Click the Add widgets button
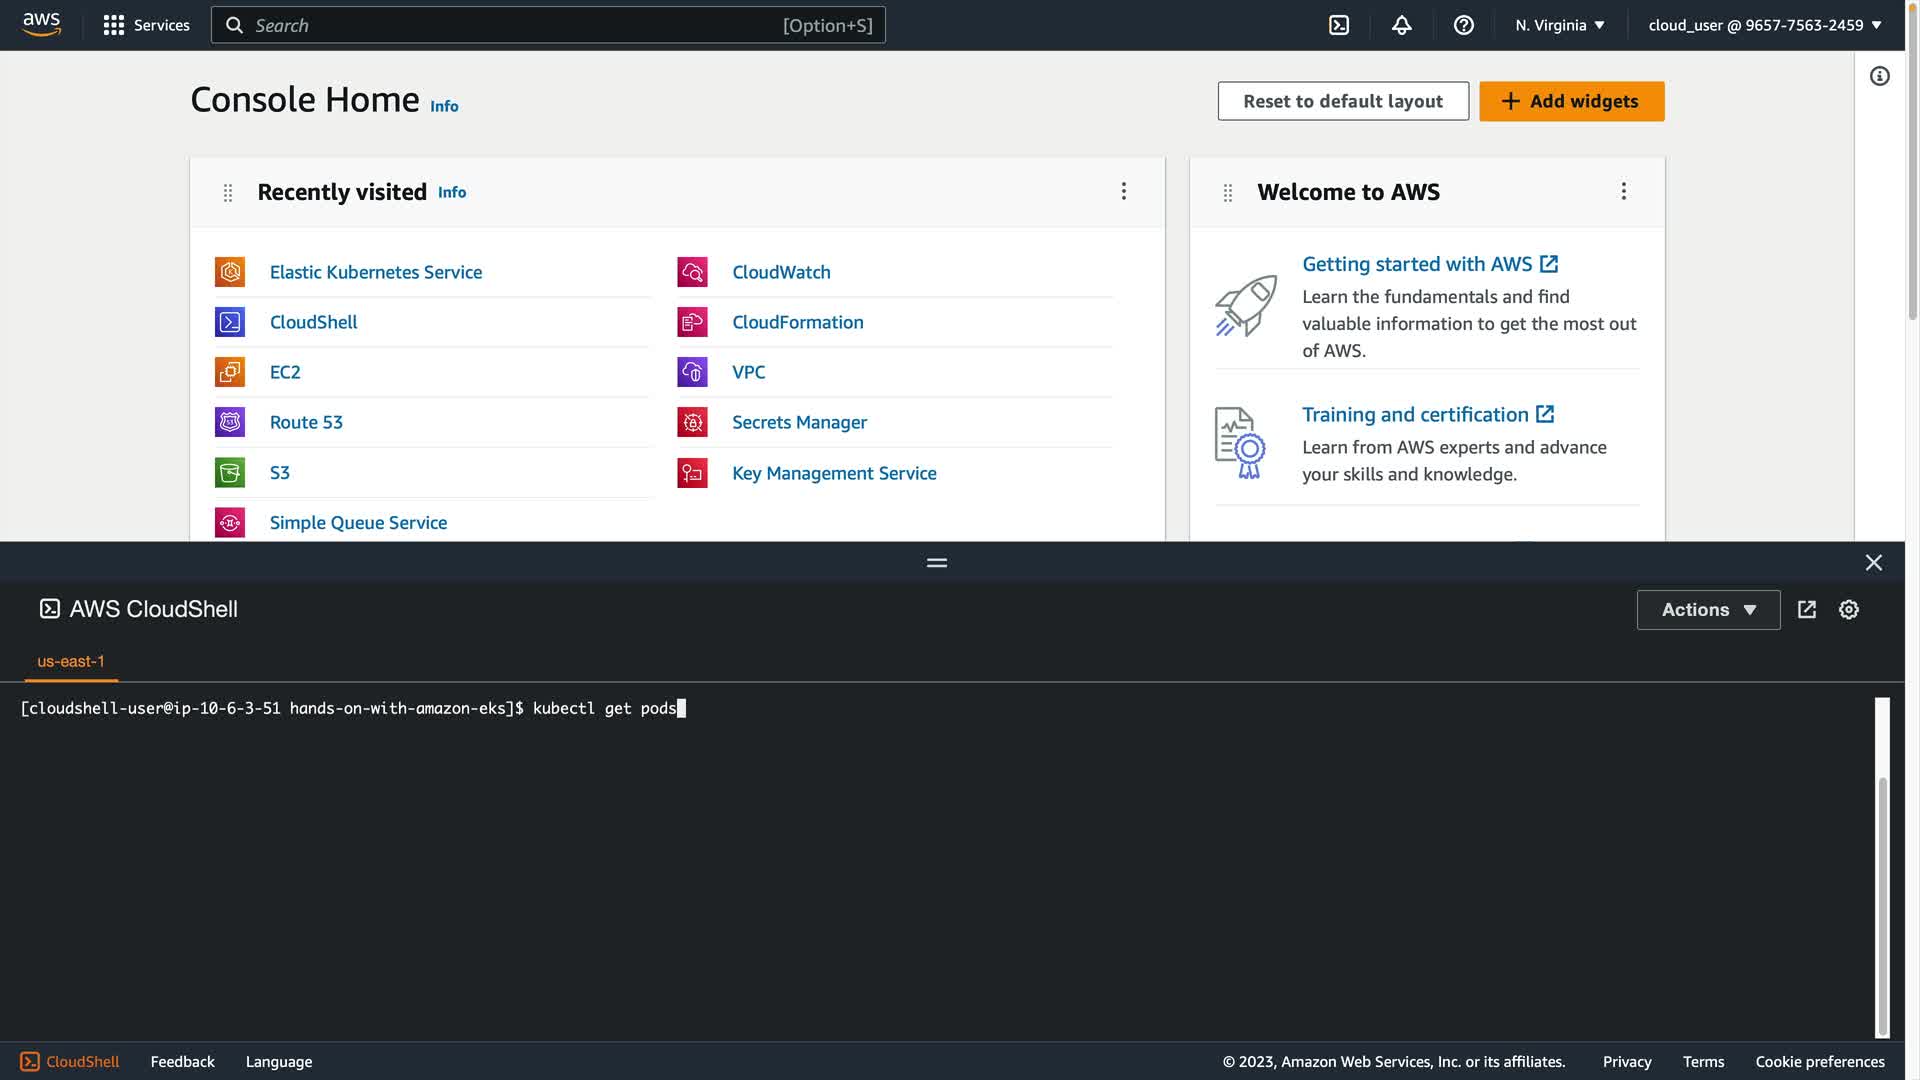1920x1080 pixels. click(x=1571, y=101)
